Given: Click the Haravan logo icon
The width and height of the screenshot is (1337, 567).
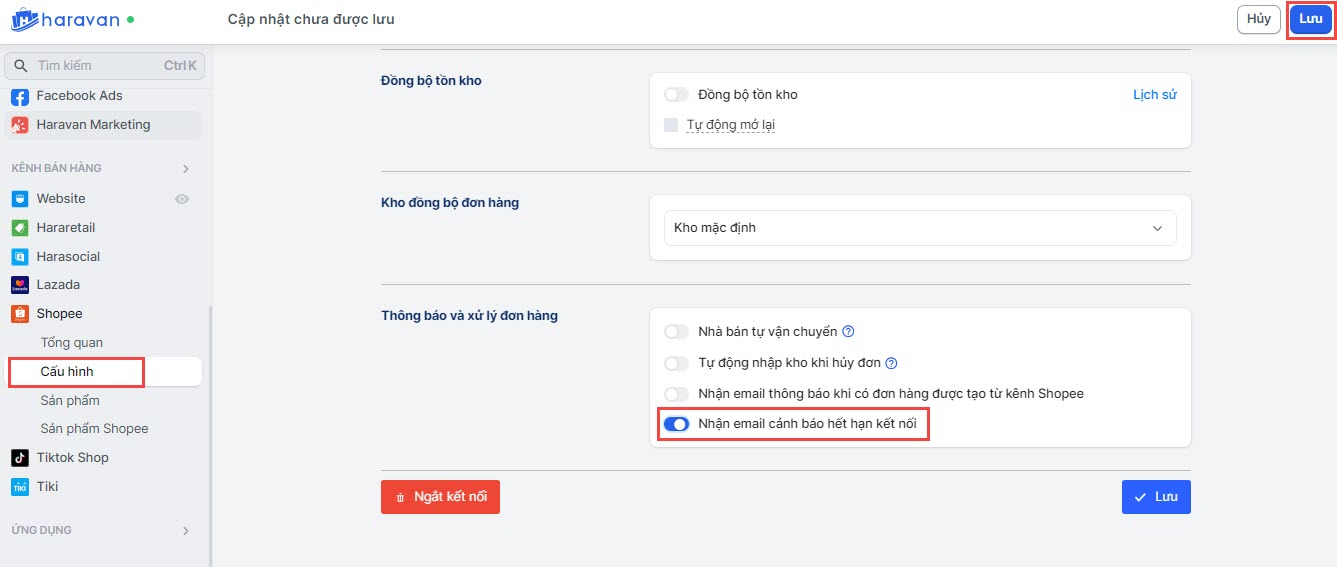Looking at the screenshot, I should point(24,19).
